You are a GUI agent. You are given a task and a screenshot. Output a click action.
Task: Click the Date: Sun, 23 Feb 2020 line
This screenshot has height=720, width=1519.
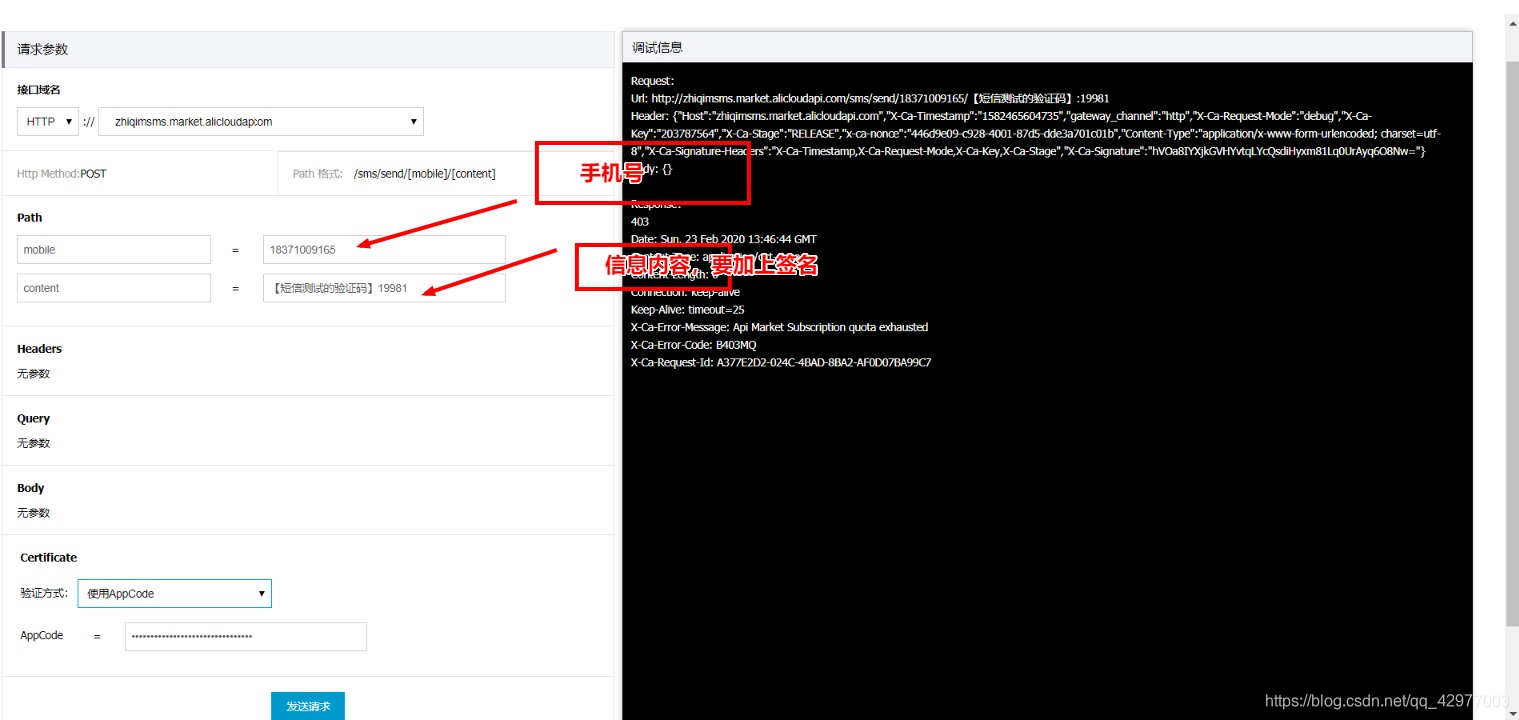tap(724, 240)
